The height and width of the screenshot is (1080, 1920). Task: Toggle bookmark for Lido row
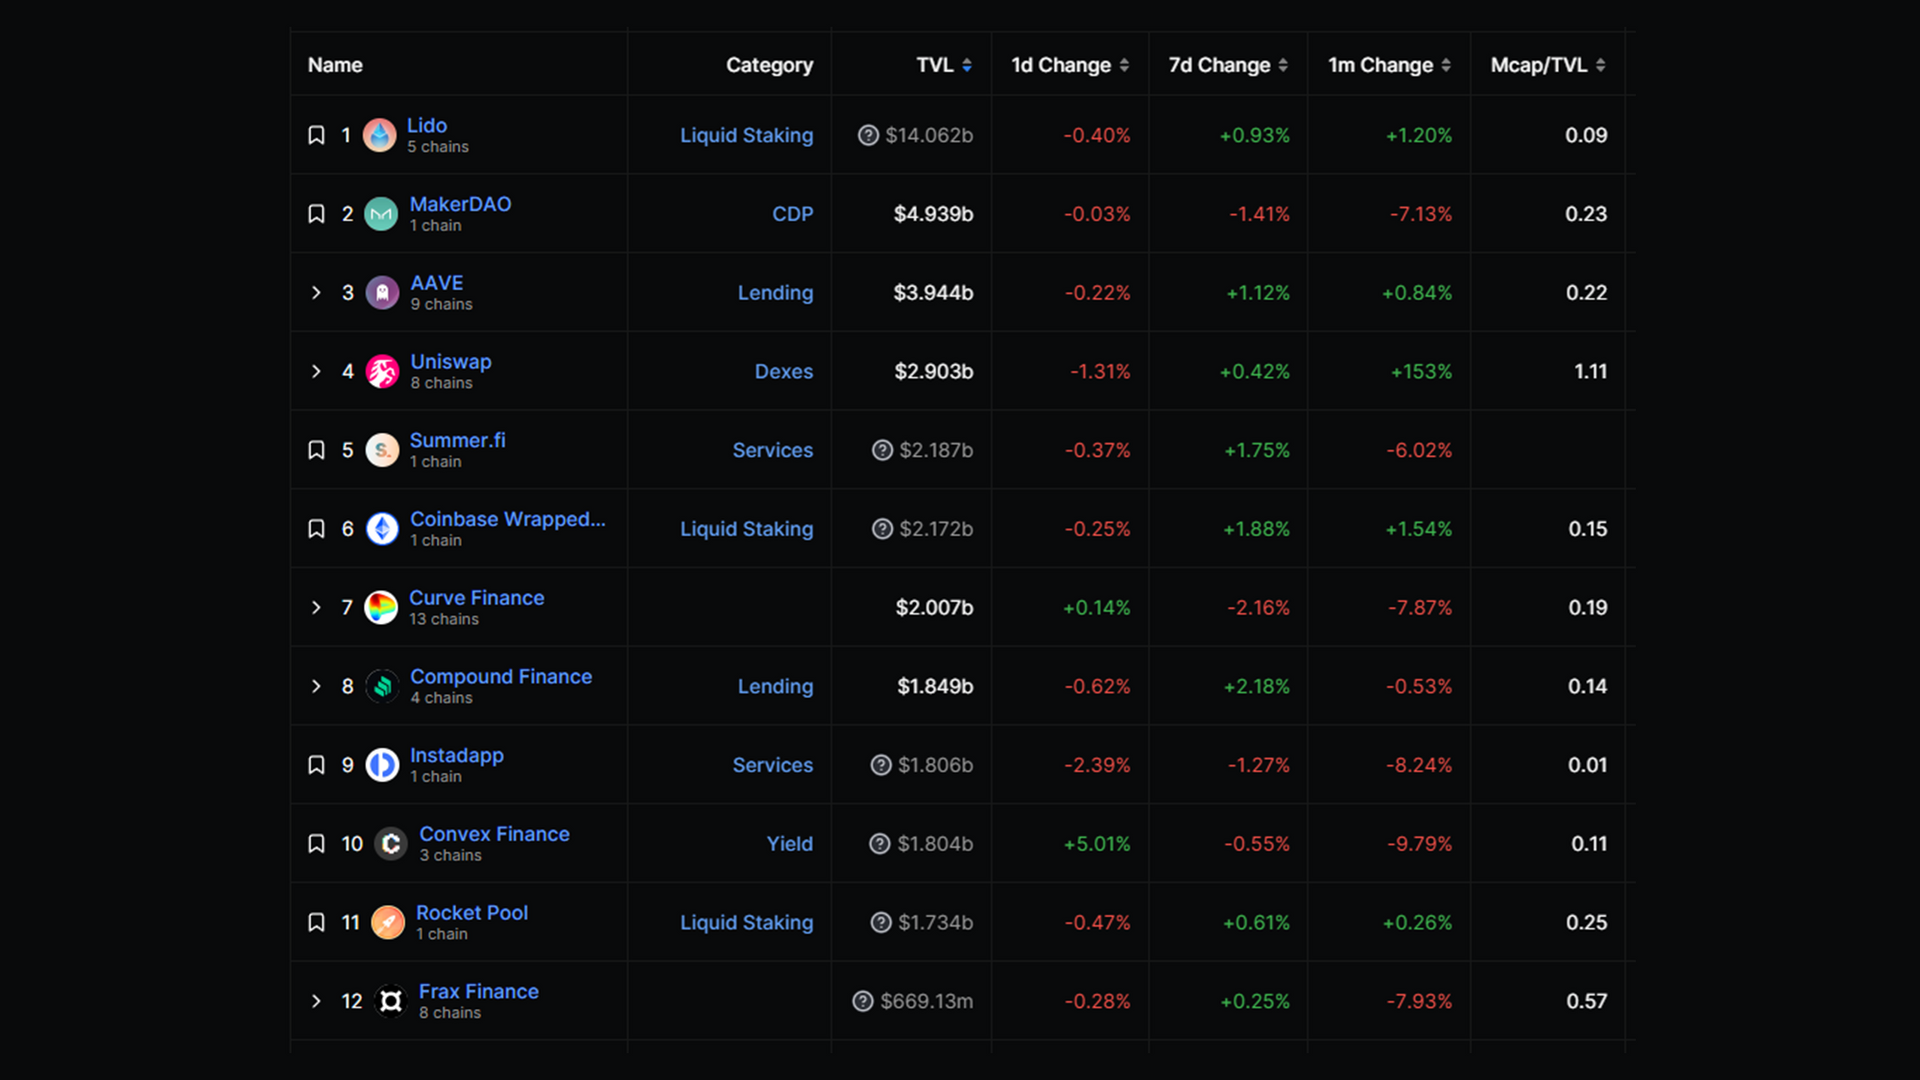click(x=316, y=135)
